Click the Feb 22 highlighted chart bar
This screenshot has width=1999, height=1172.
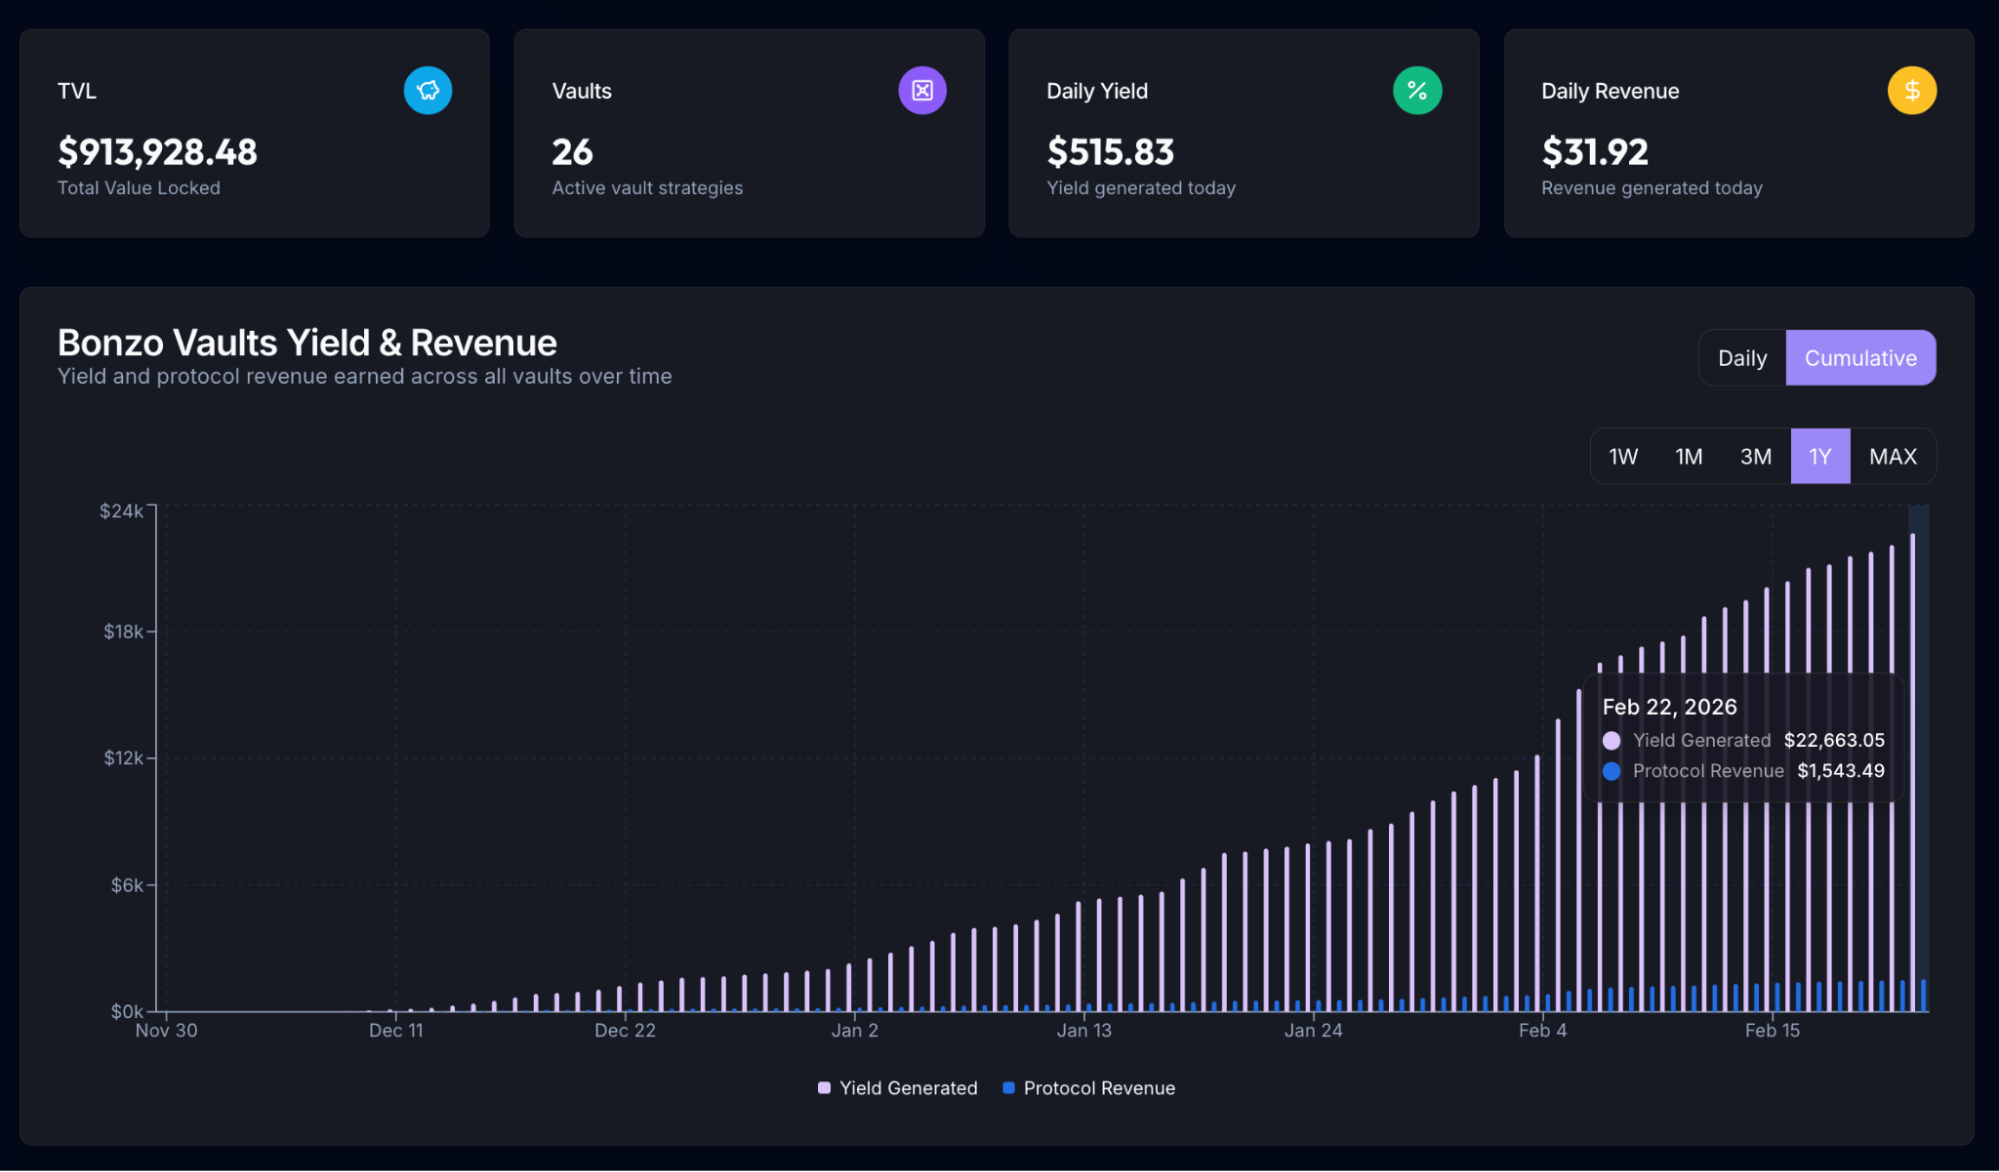[1913, 780]
